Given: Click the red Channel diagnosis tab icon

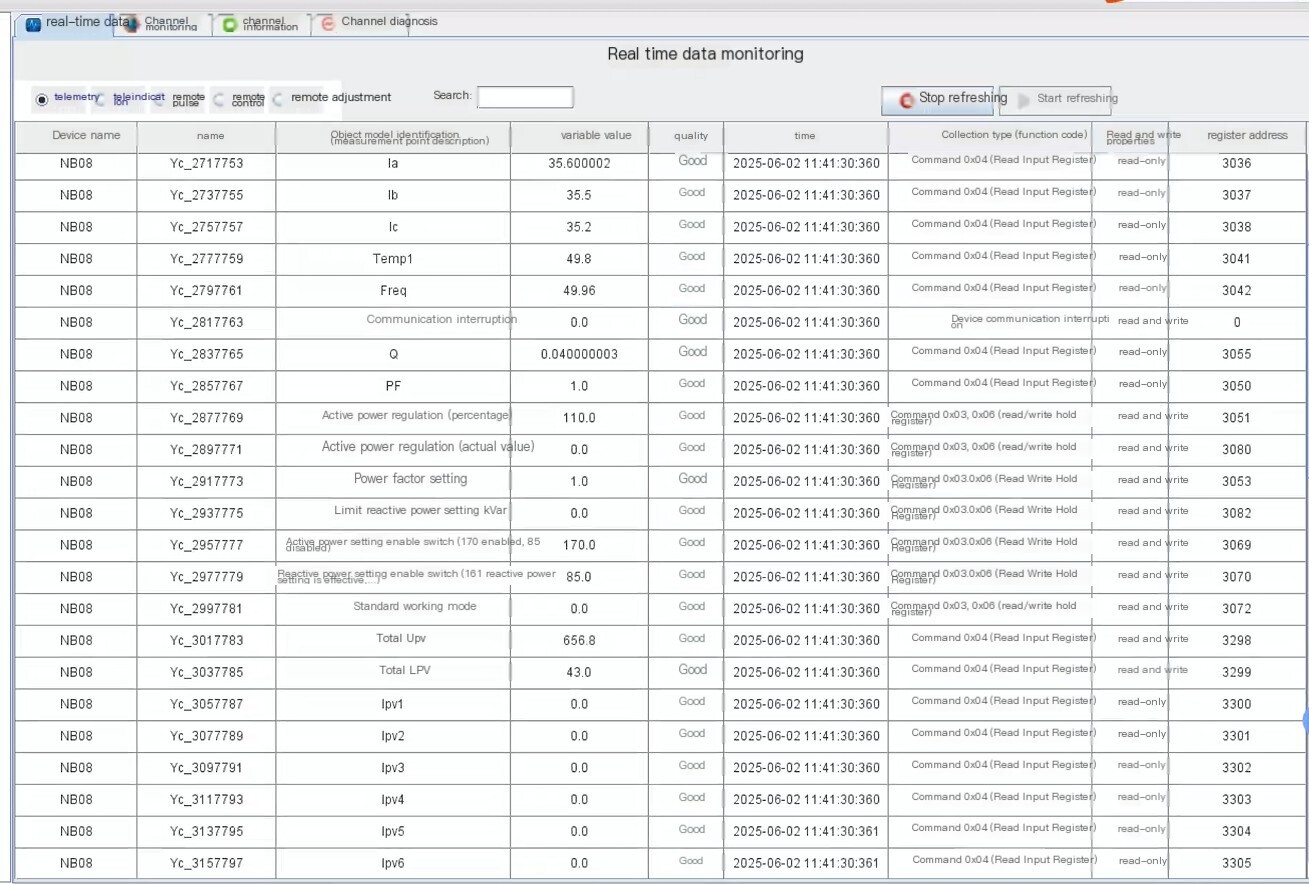Looking at the screenshot, I should coord(328,25).
